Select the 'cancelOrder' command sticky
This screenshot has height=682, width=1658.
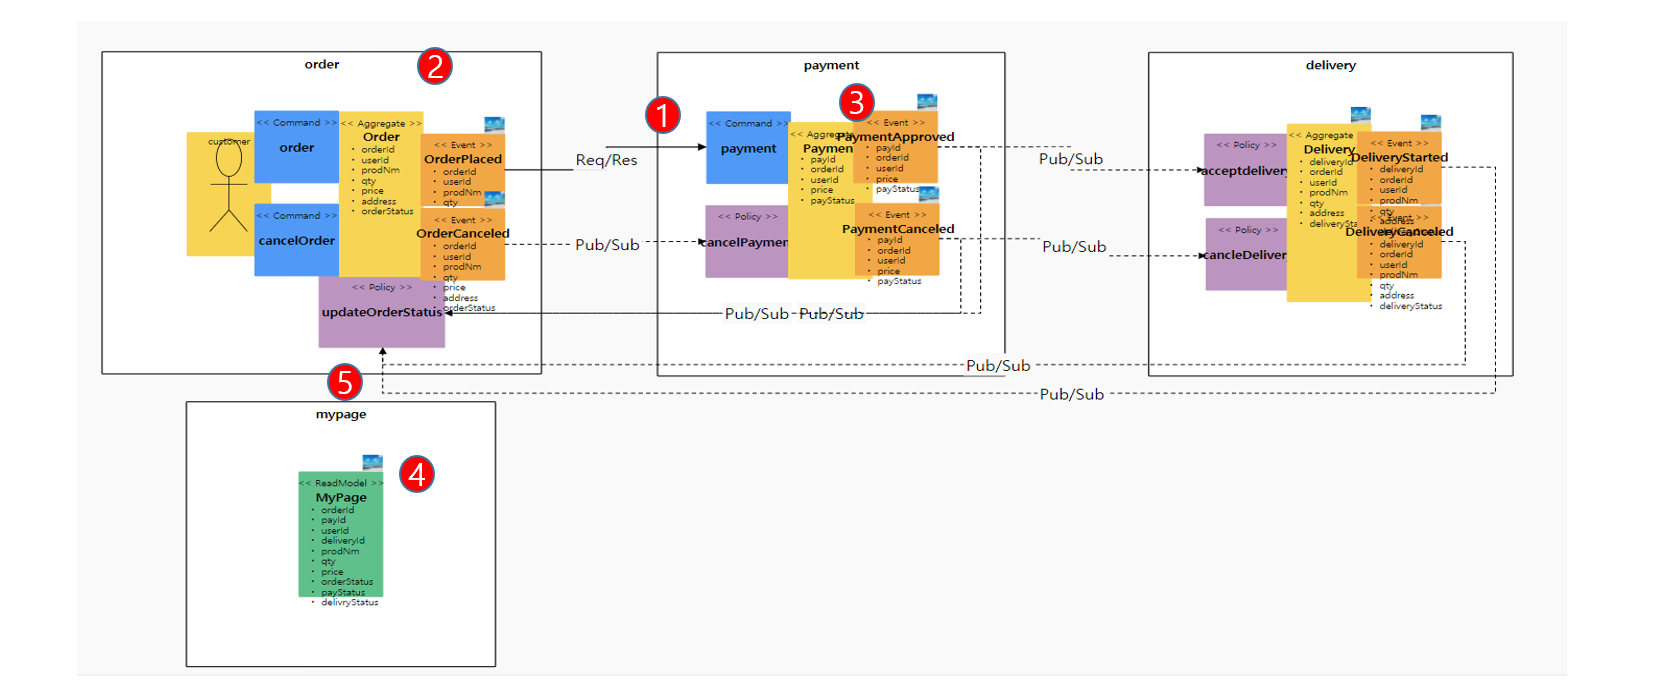pos(296,240)
